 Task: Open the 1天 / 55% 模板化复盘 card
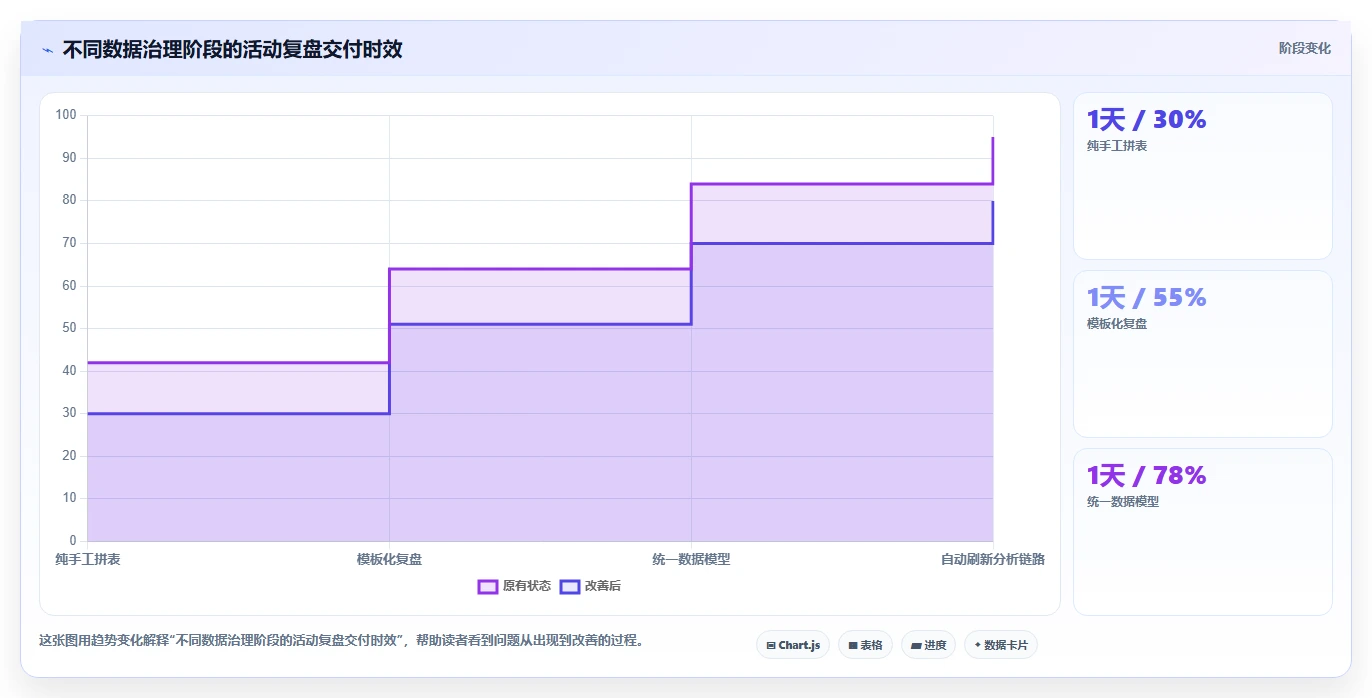(1202, 354)
